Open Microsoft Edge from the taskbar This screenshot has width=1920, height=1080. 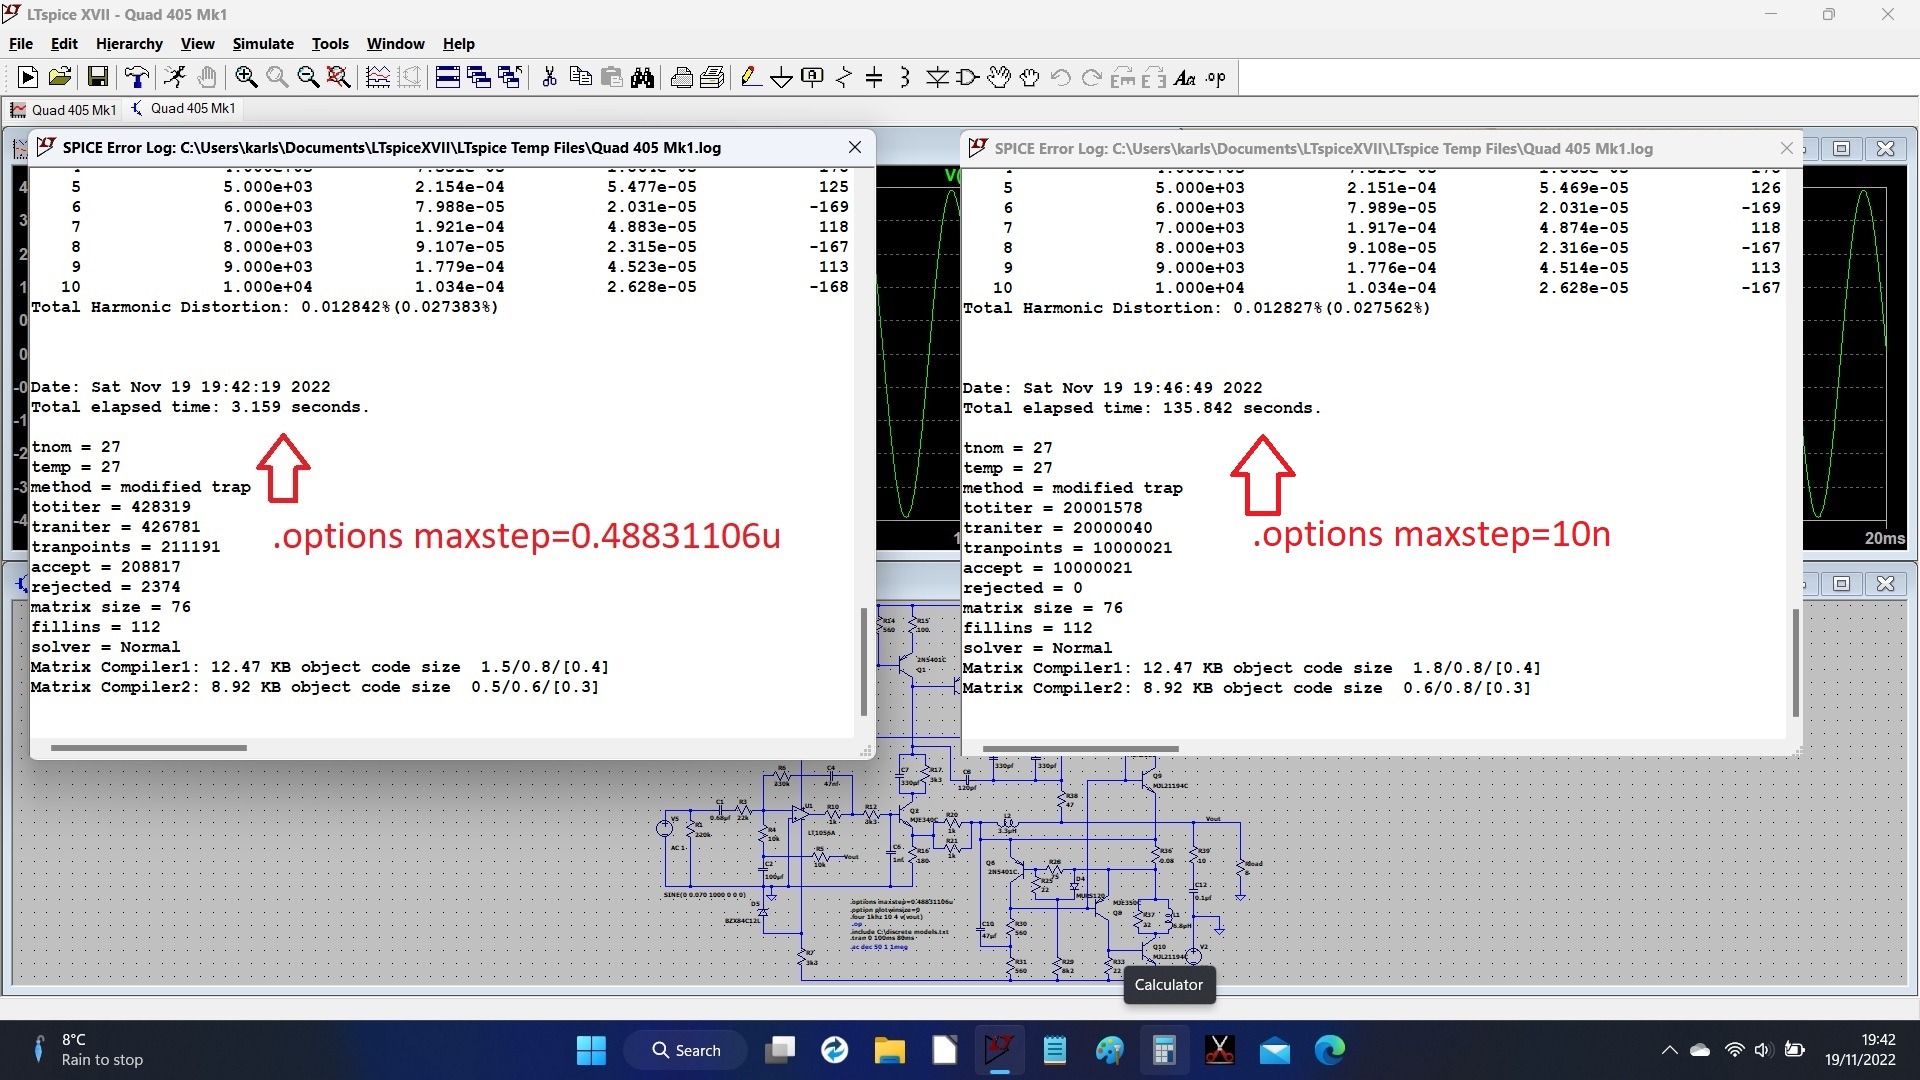(x=1329, y=1050)
